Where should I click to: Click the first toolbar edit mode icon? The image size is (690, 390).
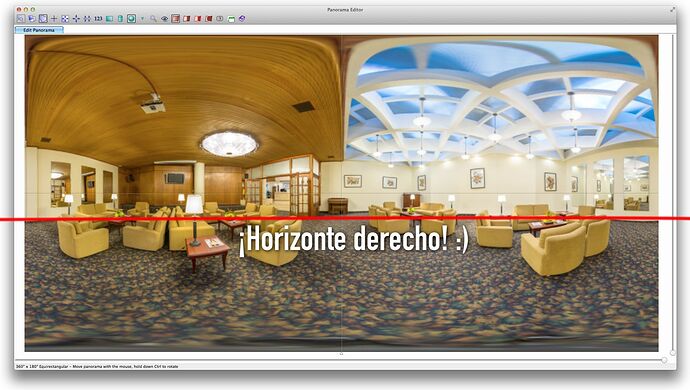click(21, 18)
